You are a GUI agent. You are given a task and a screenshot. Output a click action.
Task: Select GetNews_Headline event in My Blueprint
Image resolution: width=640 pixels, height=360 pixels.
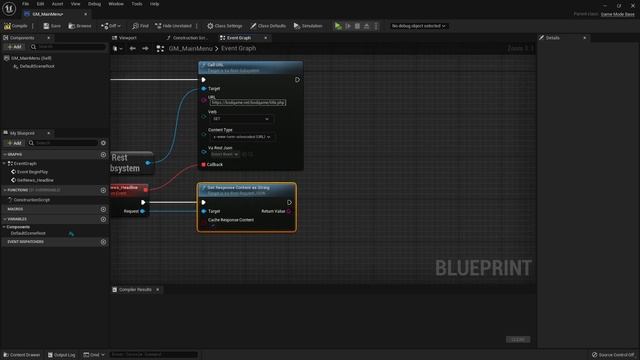click(35, 180)
